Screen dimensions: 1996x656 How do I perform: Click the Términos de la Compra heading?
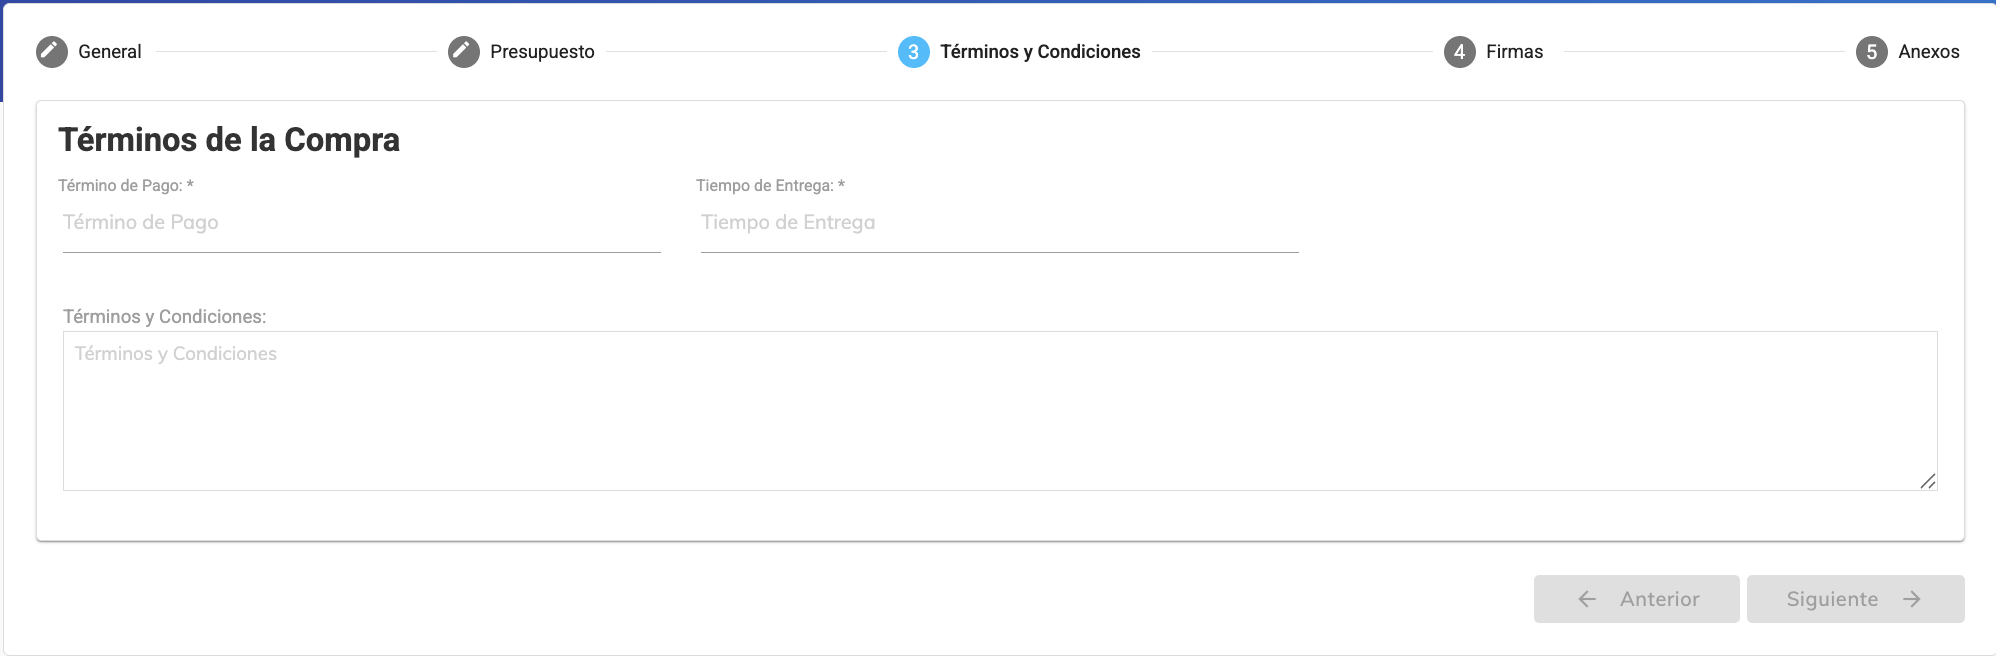(229, 140)
